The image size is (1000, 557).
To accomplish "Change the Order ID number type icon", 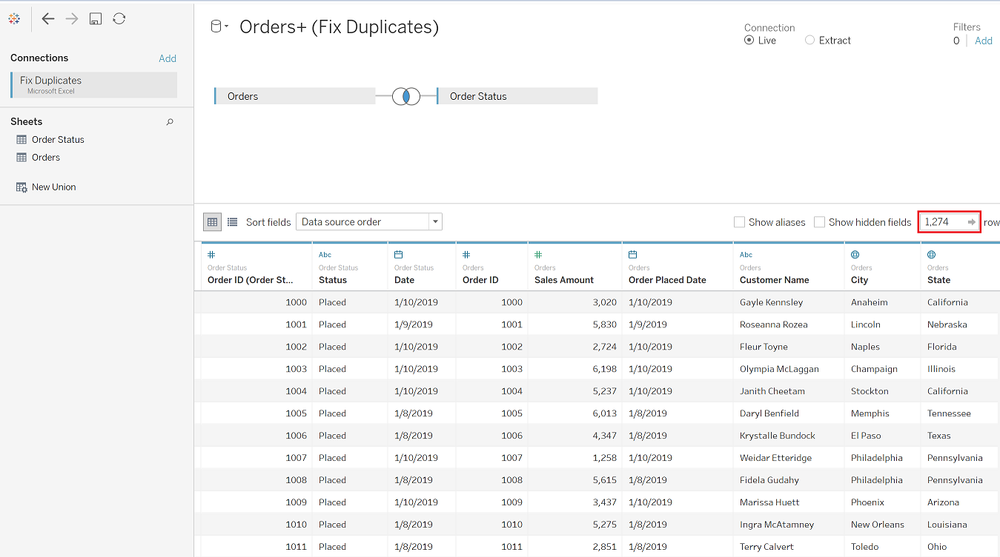I will [x=466, y=255].
